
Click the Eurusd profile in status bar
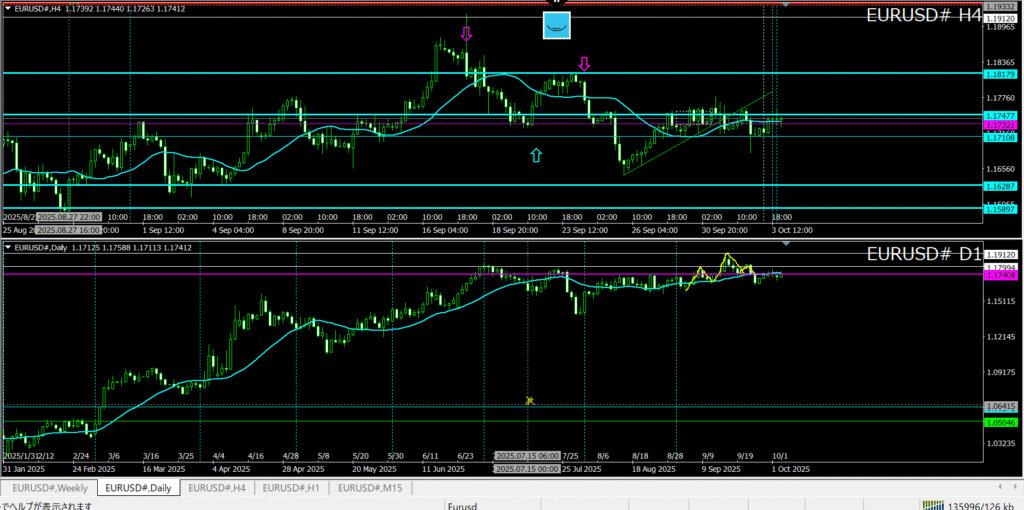tap(463, 505)
